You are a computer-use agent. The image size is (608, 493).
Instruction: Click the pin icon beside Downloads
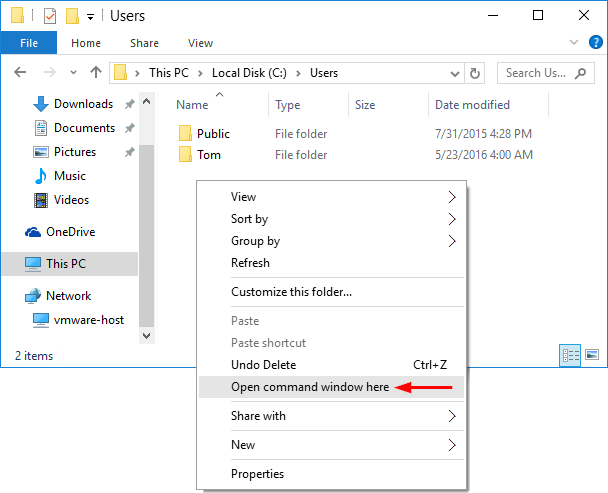(x=130, y=104)
